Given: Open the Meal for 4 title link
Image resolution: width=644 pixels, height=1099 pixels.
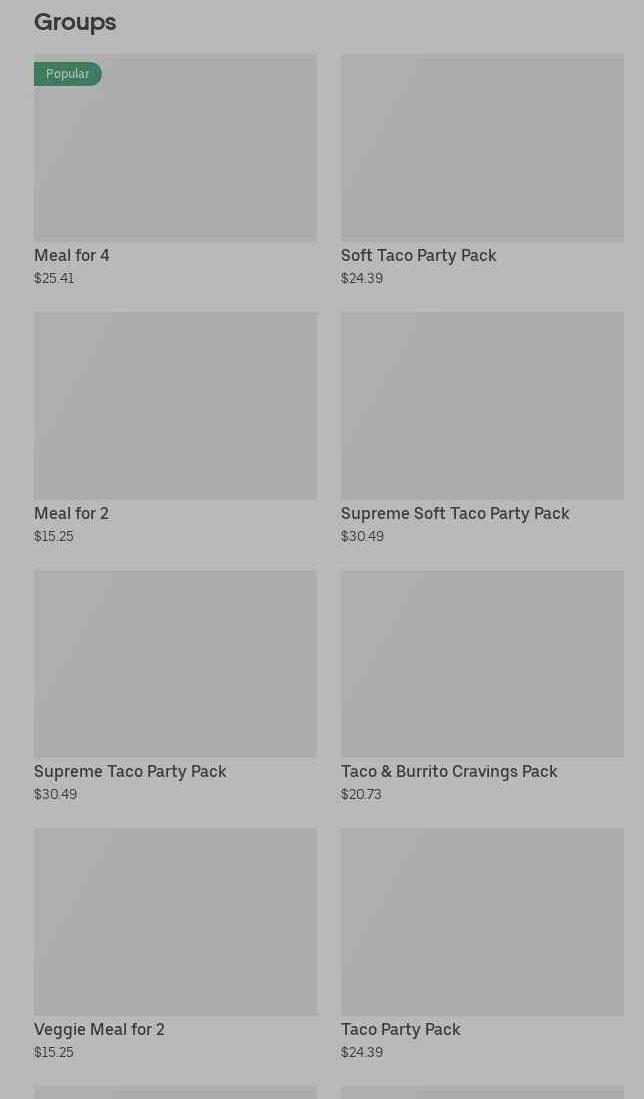Looking at the screenshot, I should point(72,256).
